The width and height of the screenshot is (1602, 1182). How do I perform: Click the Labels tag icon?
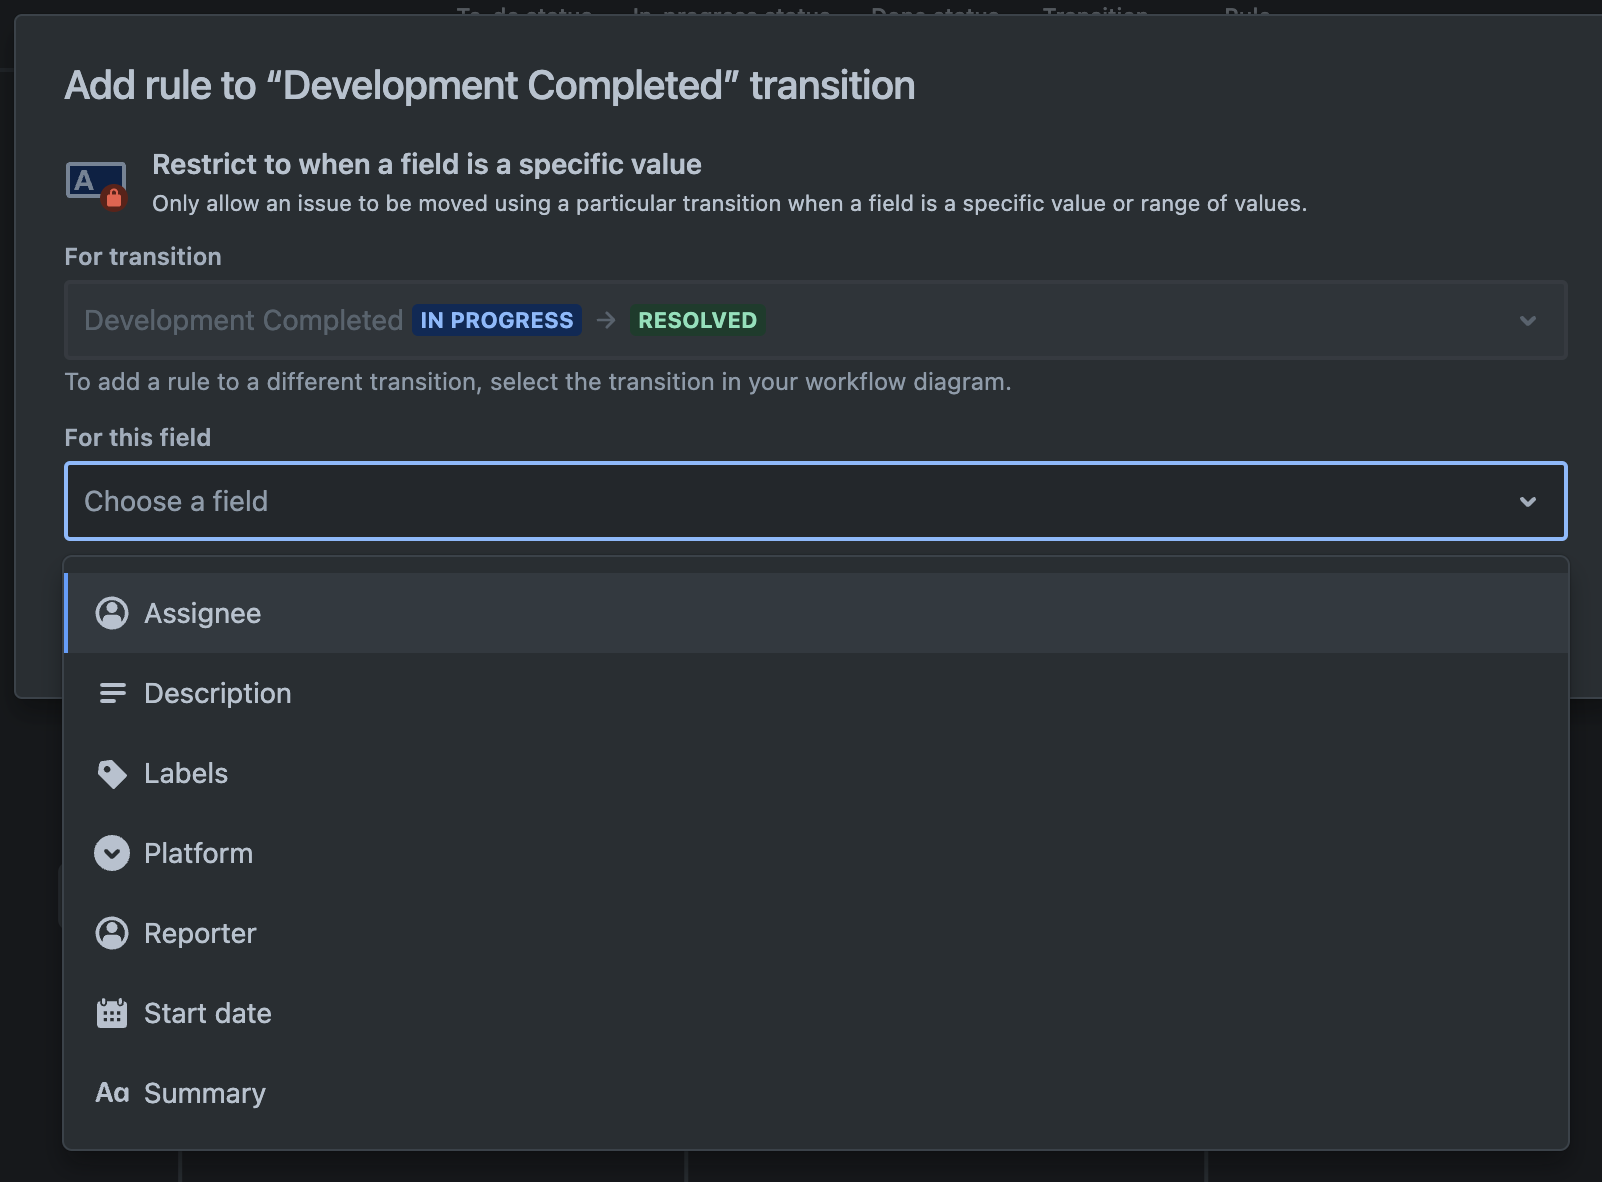coord(112,774)
